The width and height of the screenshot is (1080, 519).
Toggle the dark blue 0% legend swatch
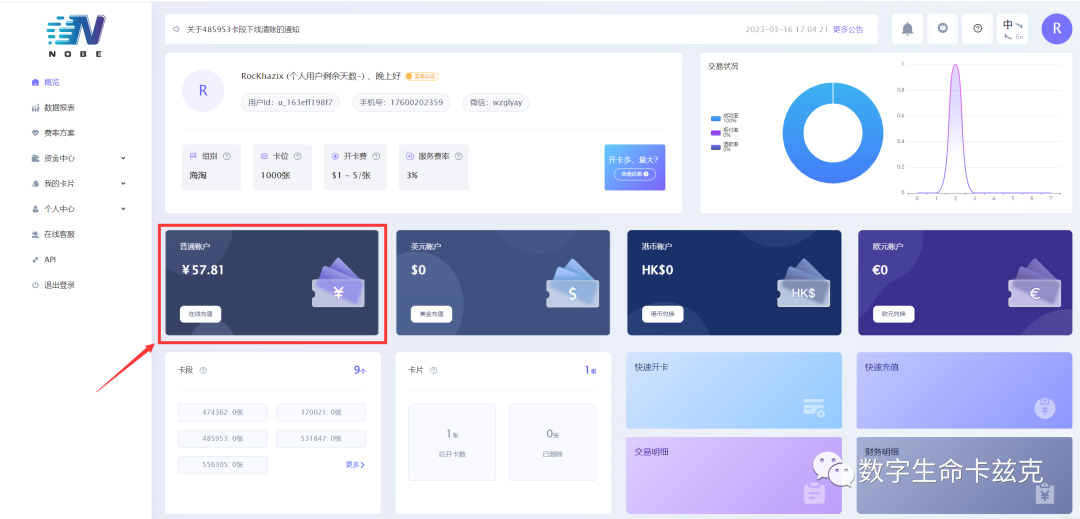pyautogui.click(x=716, y=147)
